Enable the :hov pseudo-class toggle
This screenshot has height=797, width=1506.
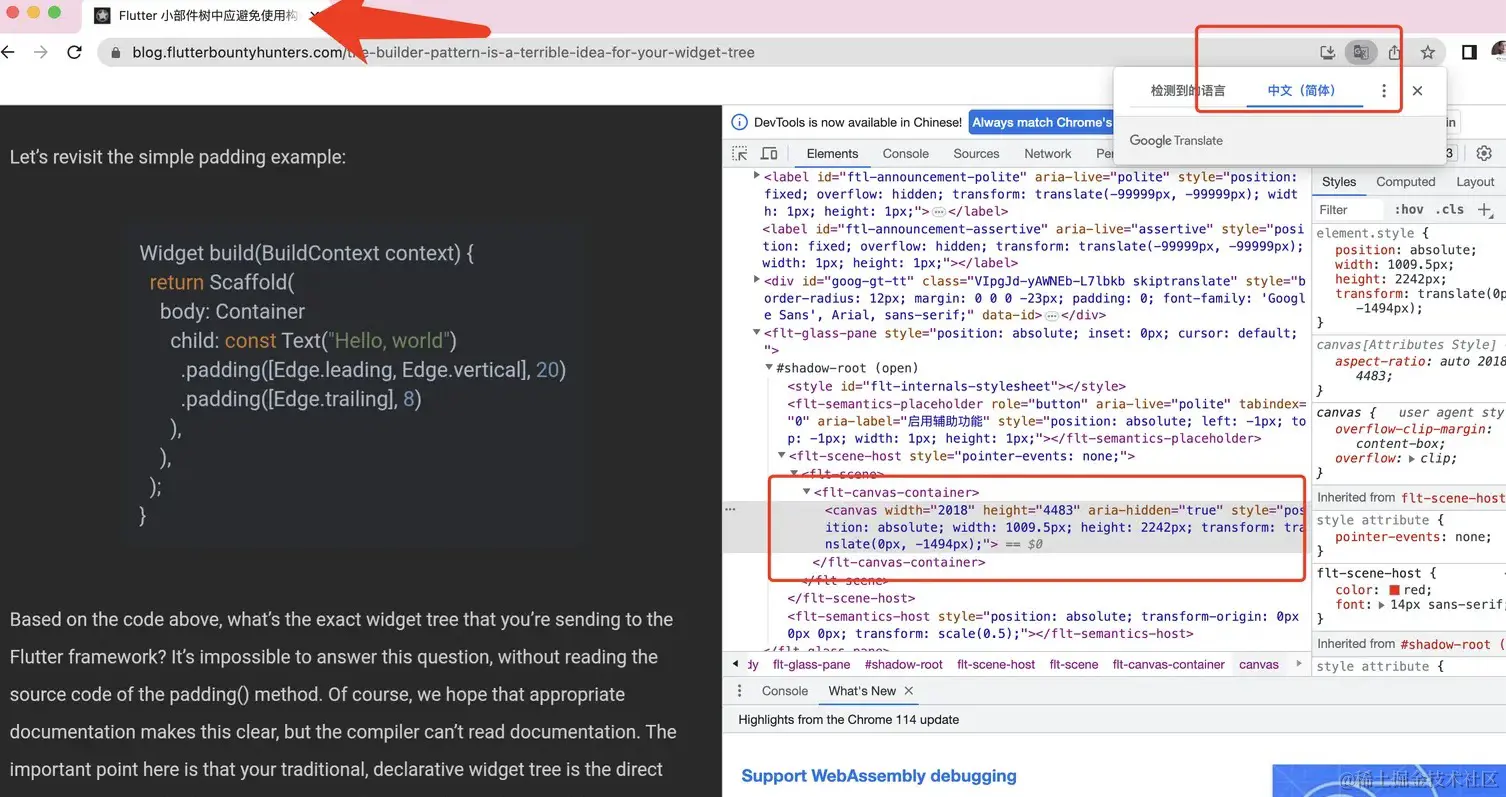point(1409,209)
